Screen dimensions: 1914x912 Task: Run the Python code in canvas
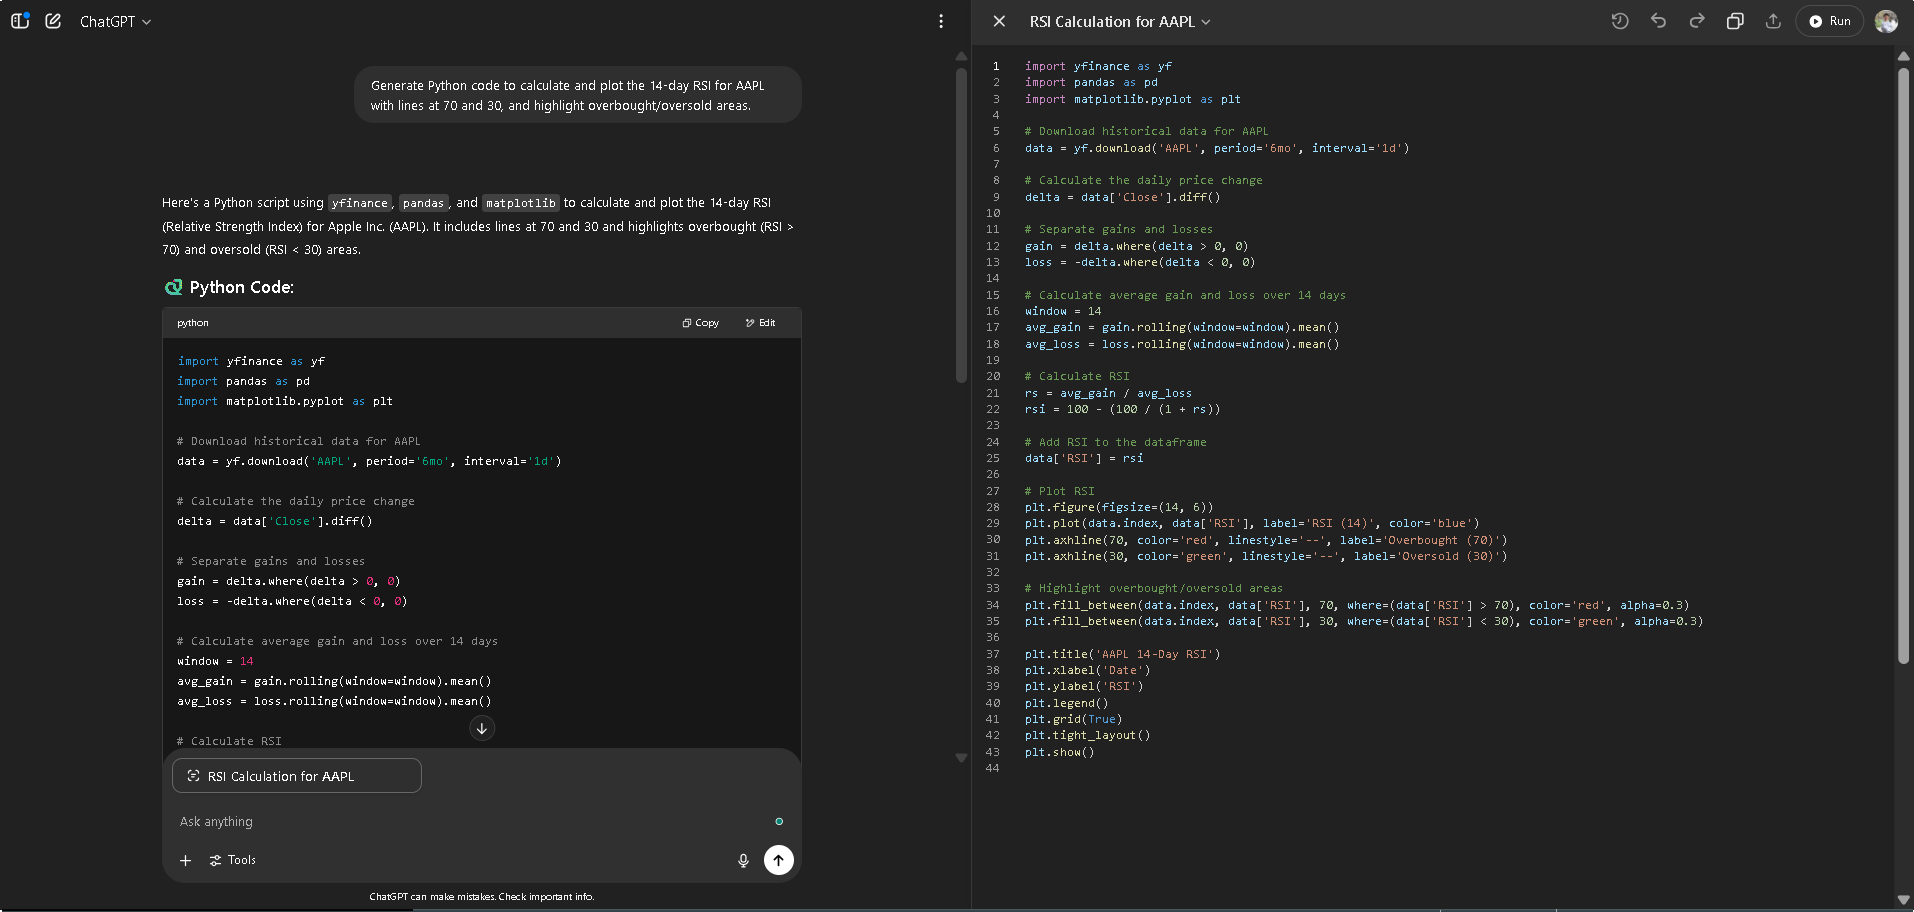coord(1830,21)
